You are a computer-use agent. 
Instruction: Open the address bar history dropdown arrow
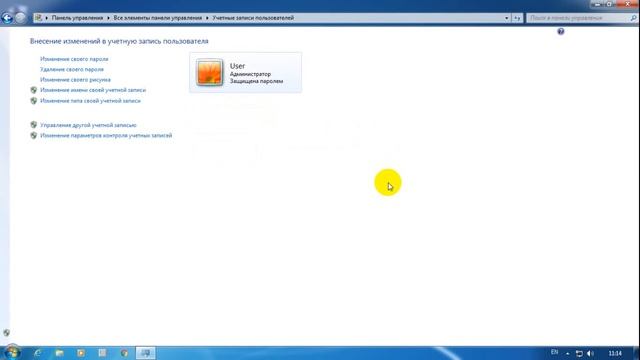point(507,18)
